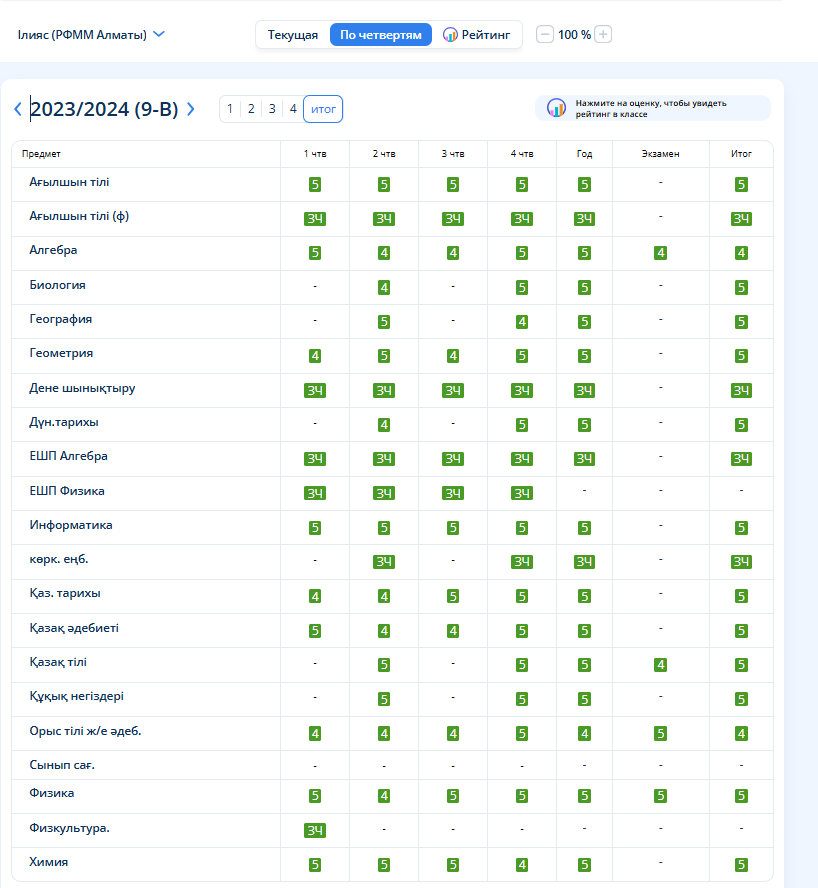Screen dimensions: 818x888
Task: Select the По четвертям tab
Action: coord(380,35)
